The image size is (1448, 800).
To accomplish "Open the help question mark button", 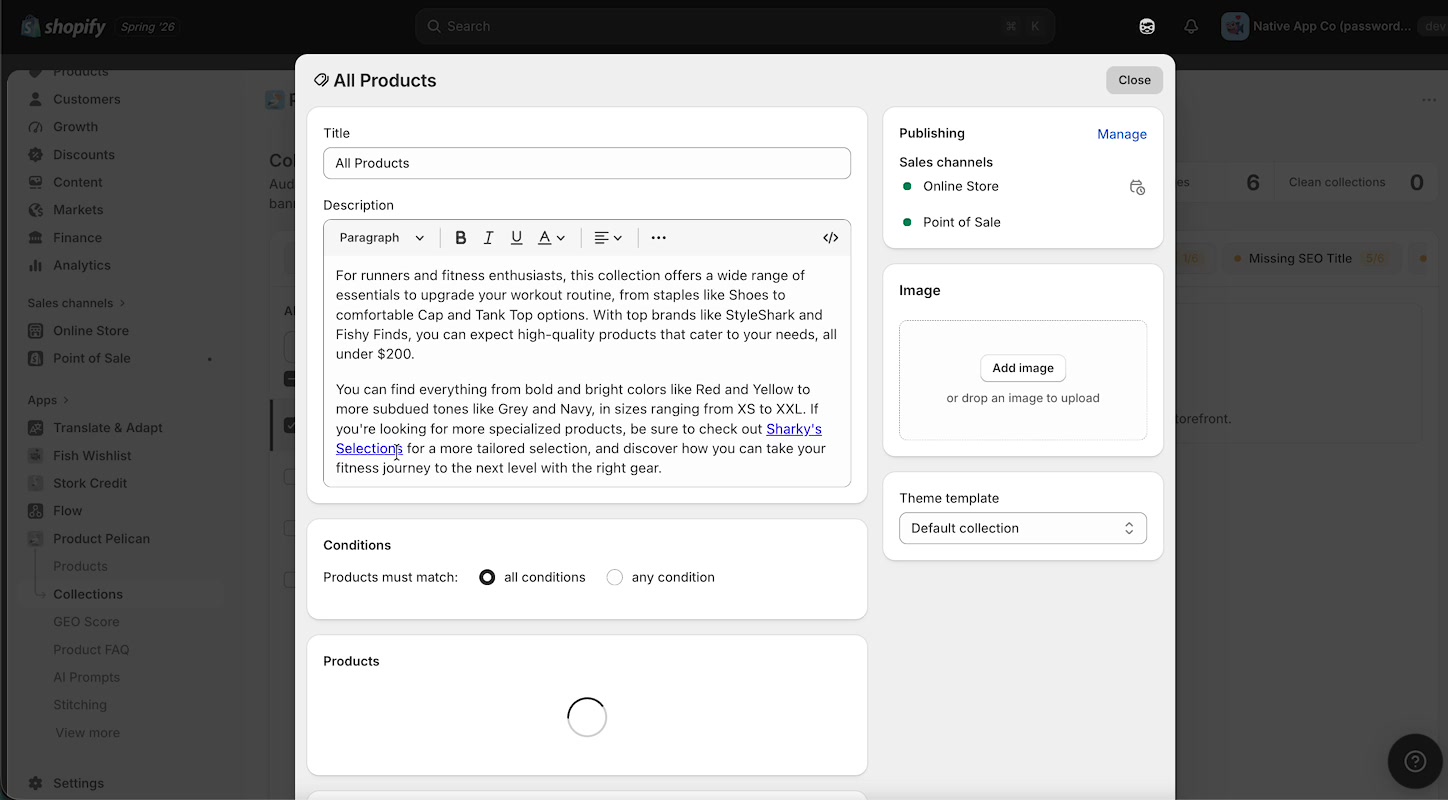I will click(1415, 762).
